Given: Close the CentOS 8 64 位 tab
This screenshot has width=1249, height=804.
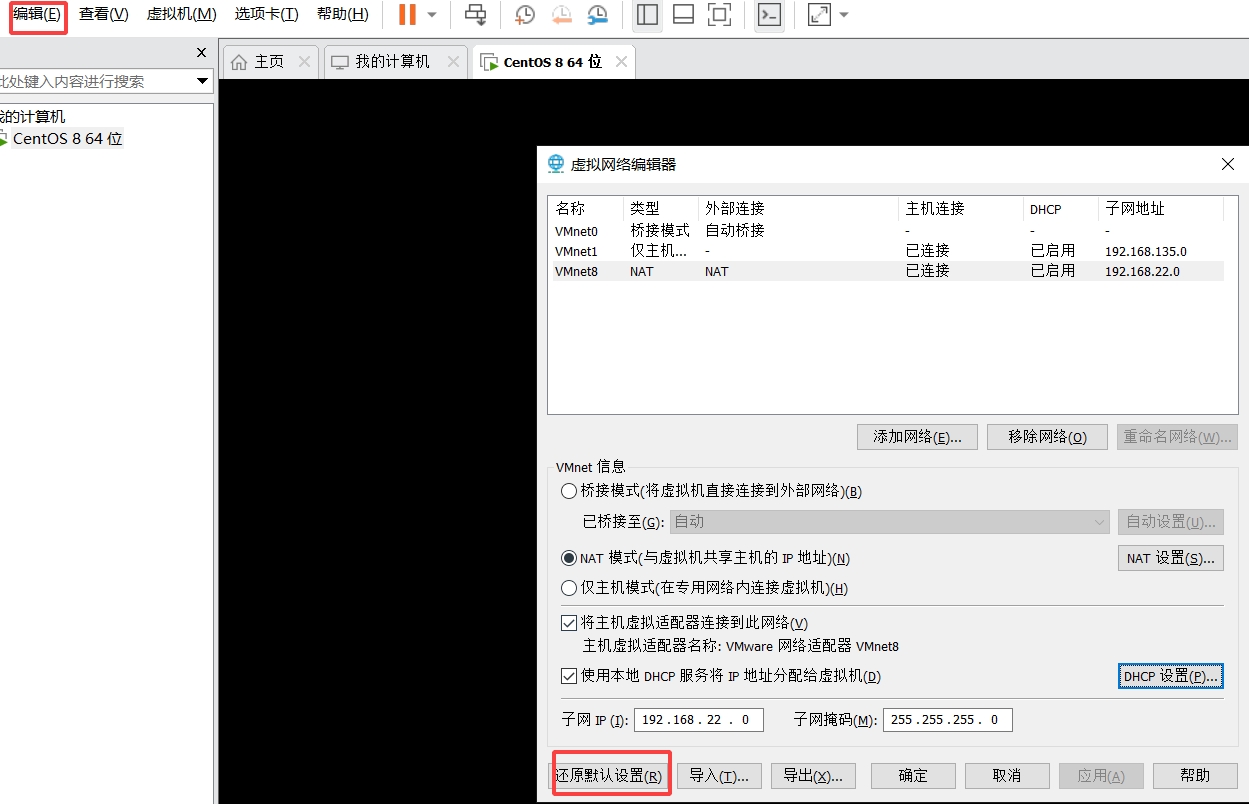Looking at the screenshot, I should pos(621,62).
